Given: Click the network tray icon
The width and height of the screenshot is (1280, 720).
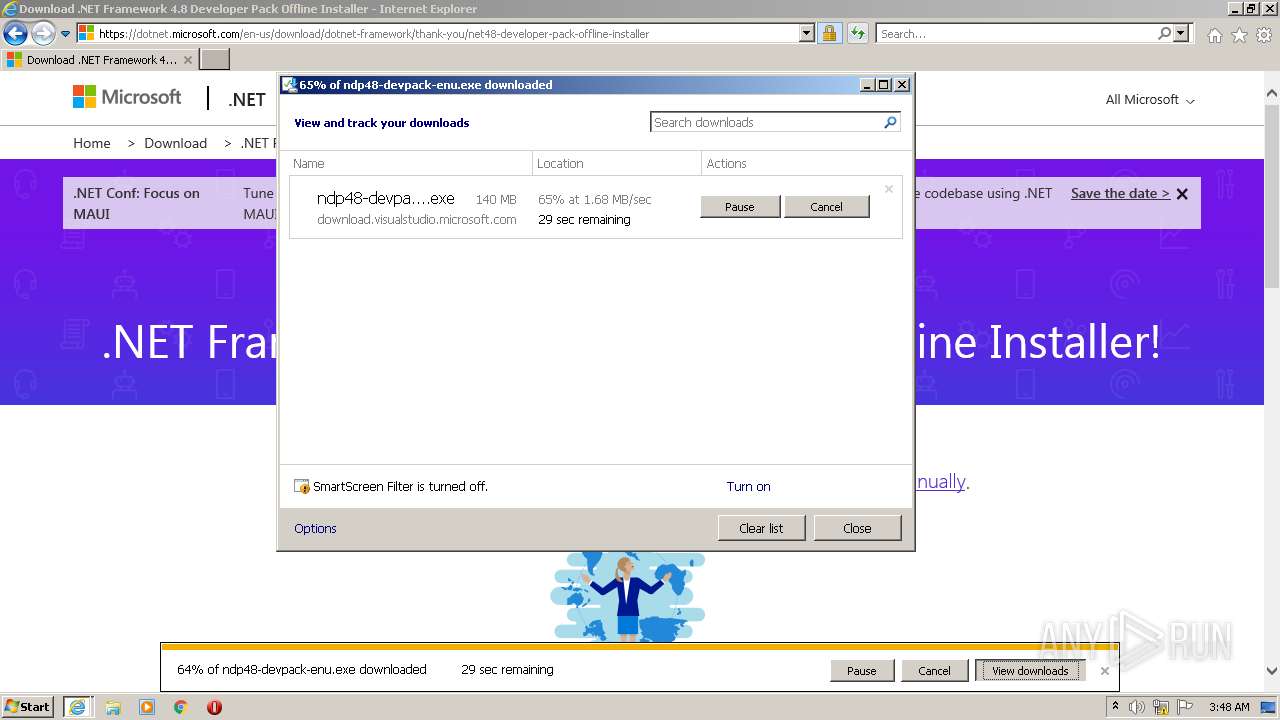Looking at the screenshot, I should [x=1161, y=707].
